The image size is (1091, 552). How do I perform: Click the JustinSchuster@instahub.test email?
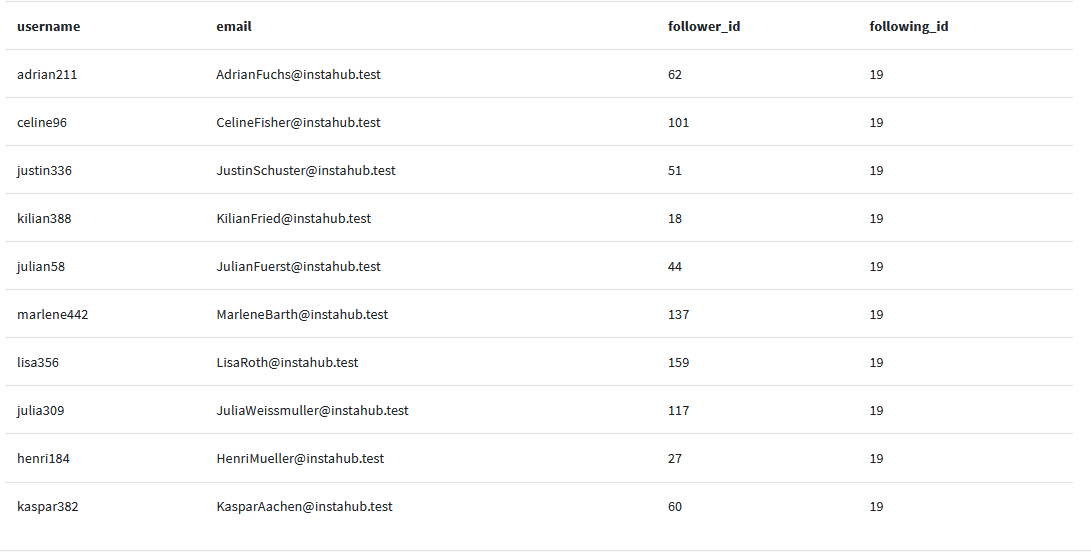[305, 171]
